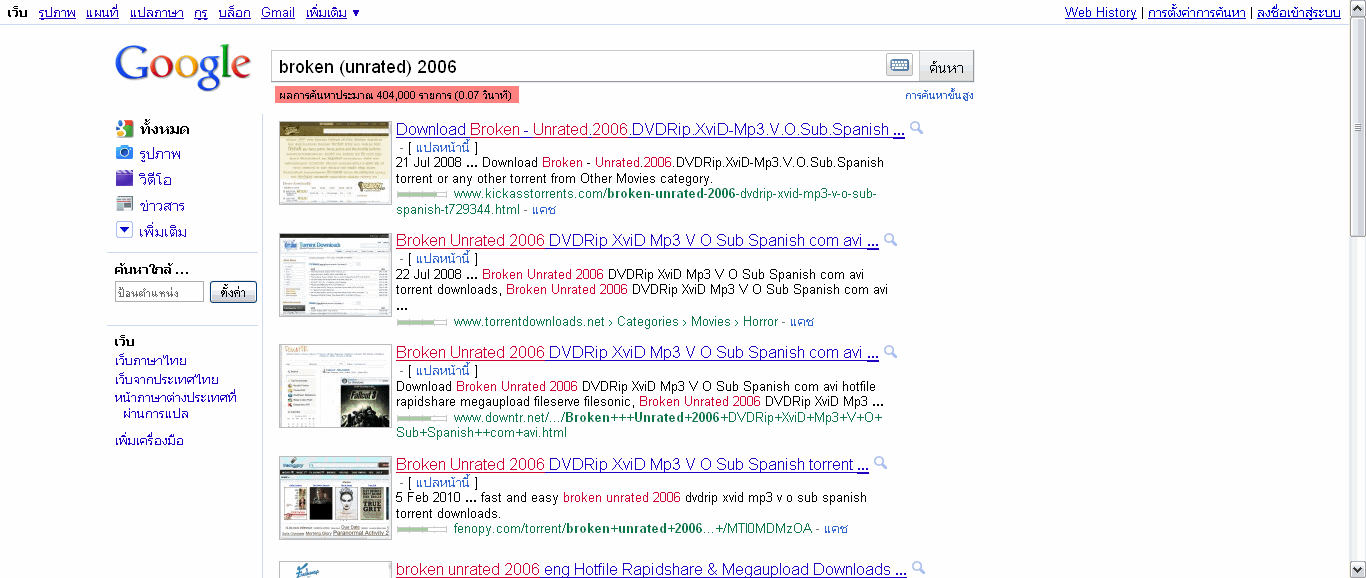Select the news (ข่าวสาร) icon in sidebar
Viewport: 1366px width, 578px height.
click(124, 205)
